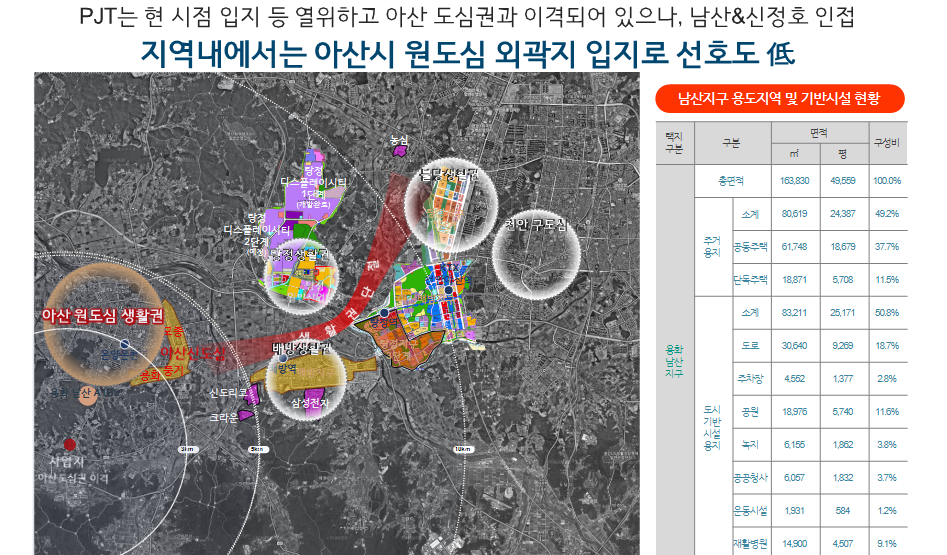Select the 배방역 station dot

tap(282, 358)
